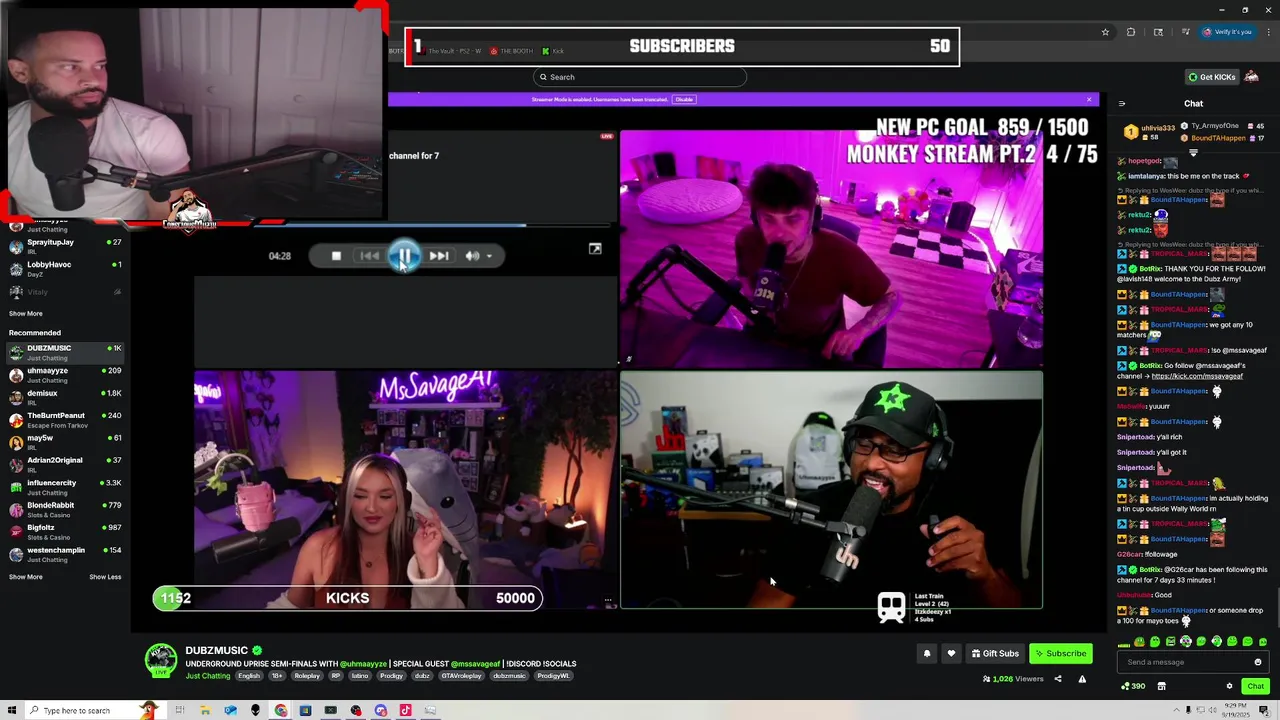
Task: Open may5w recommended channel
Action: [x=65, y=442]
